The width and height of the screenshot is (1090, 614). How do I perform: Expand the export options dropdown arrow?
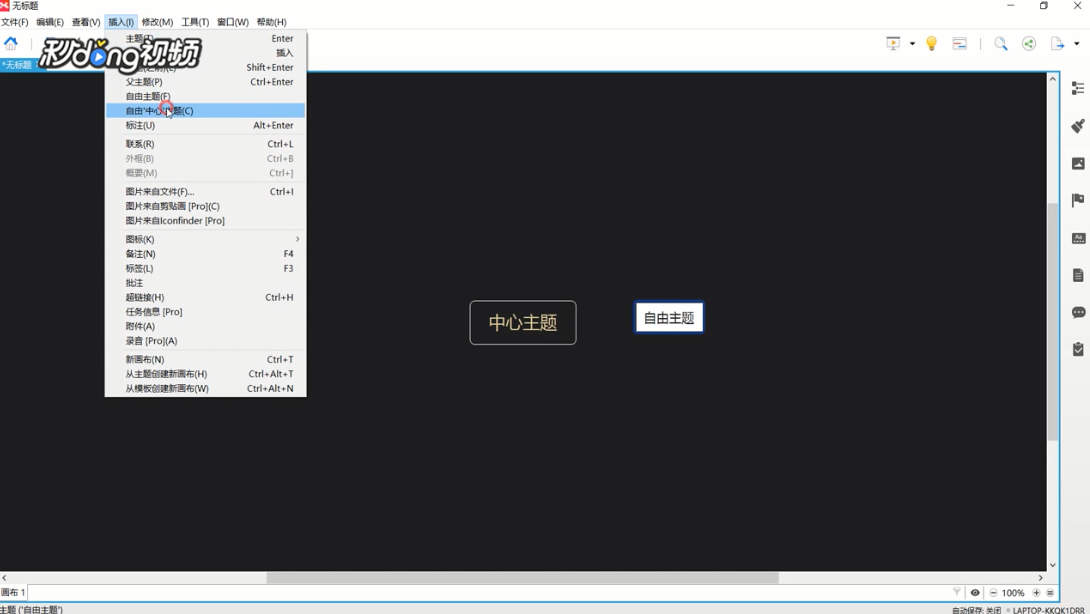click(x=1077, y=44)
